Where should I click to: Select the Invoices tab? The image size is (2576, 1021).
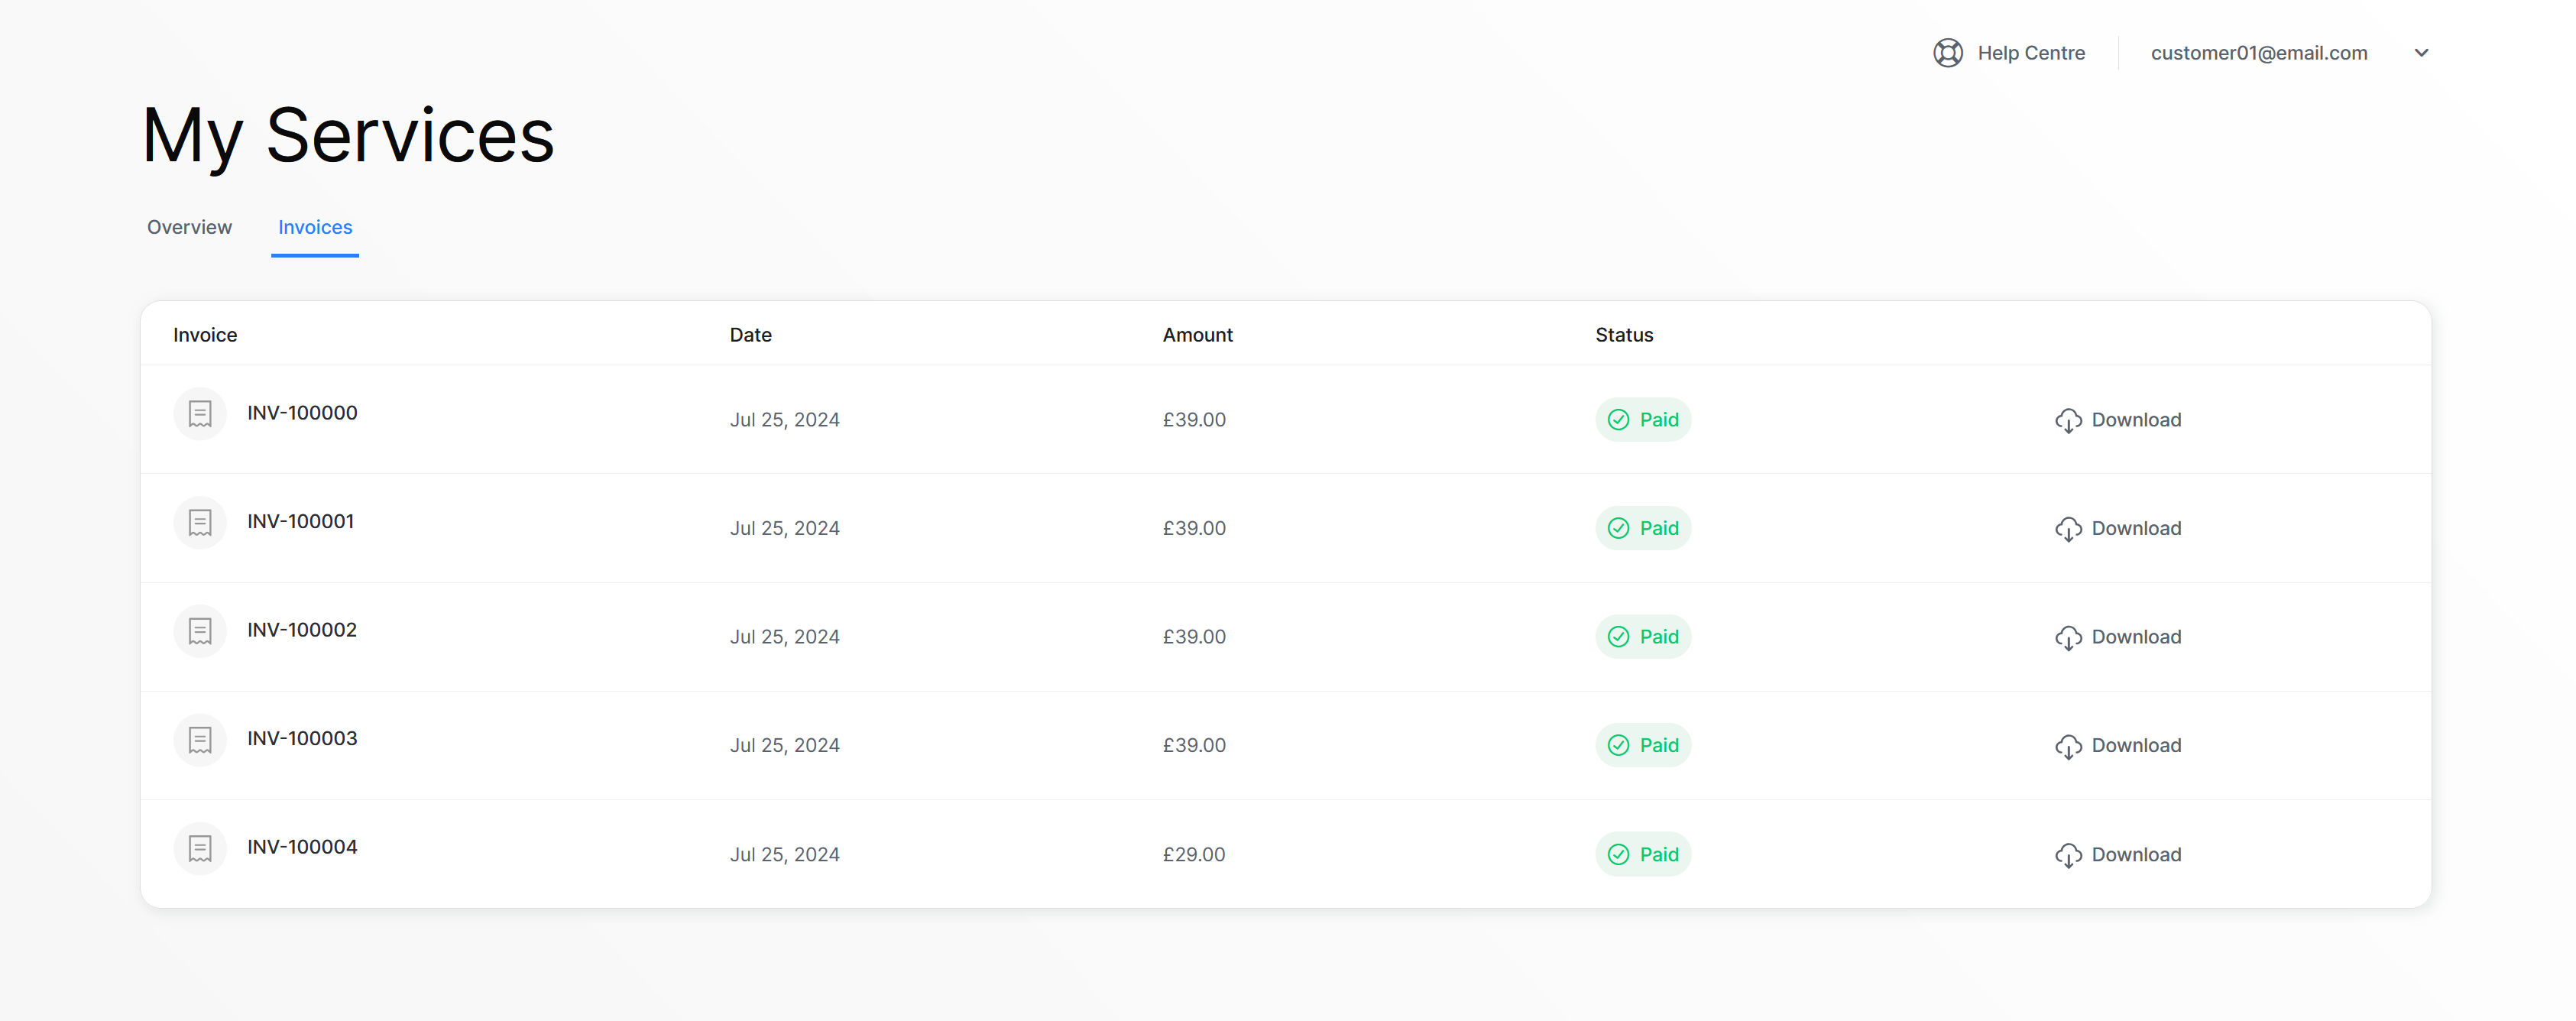click(315, 227)
